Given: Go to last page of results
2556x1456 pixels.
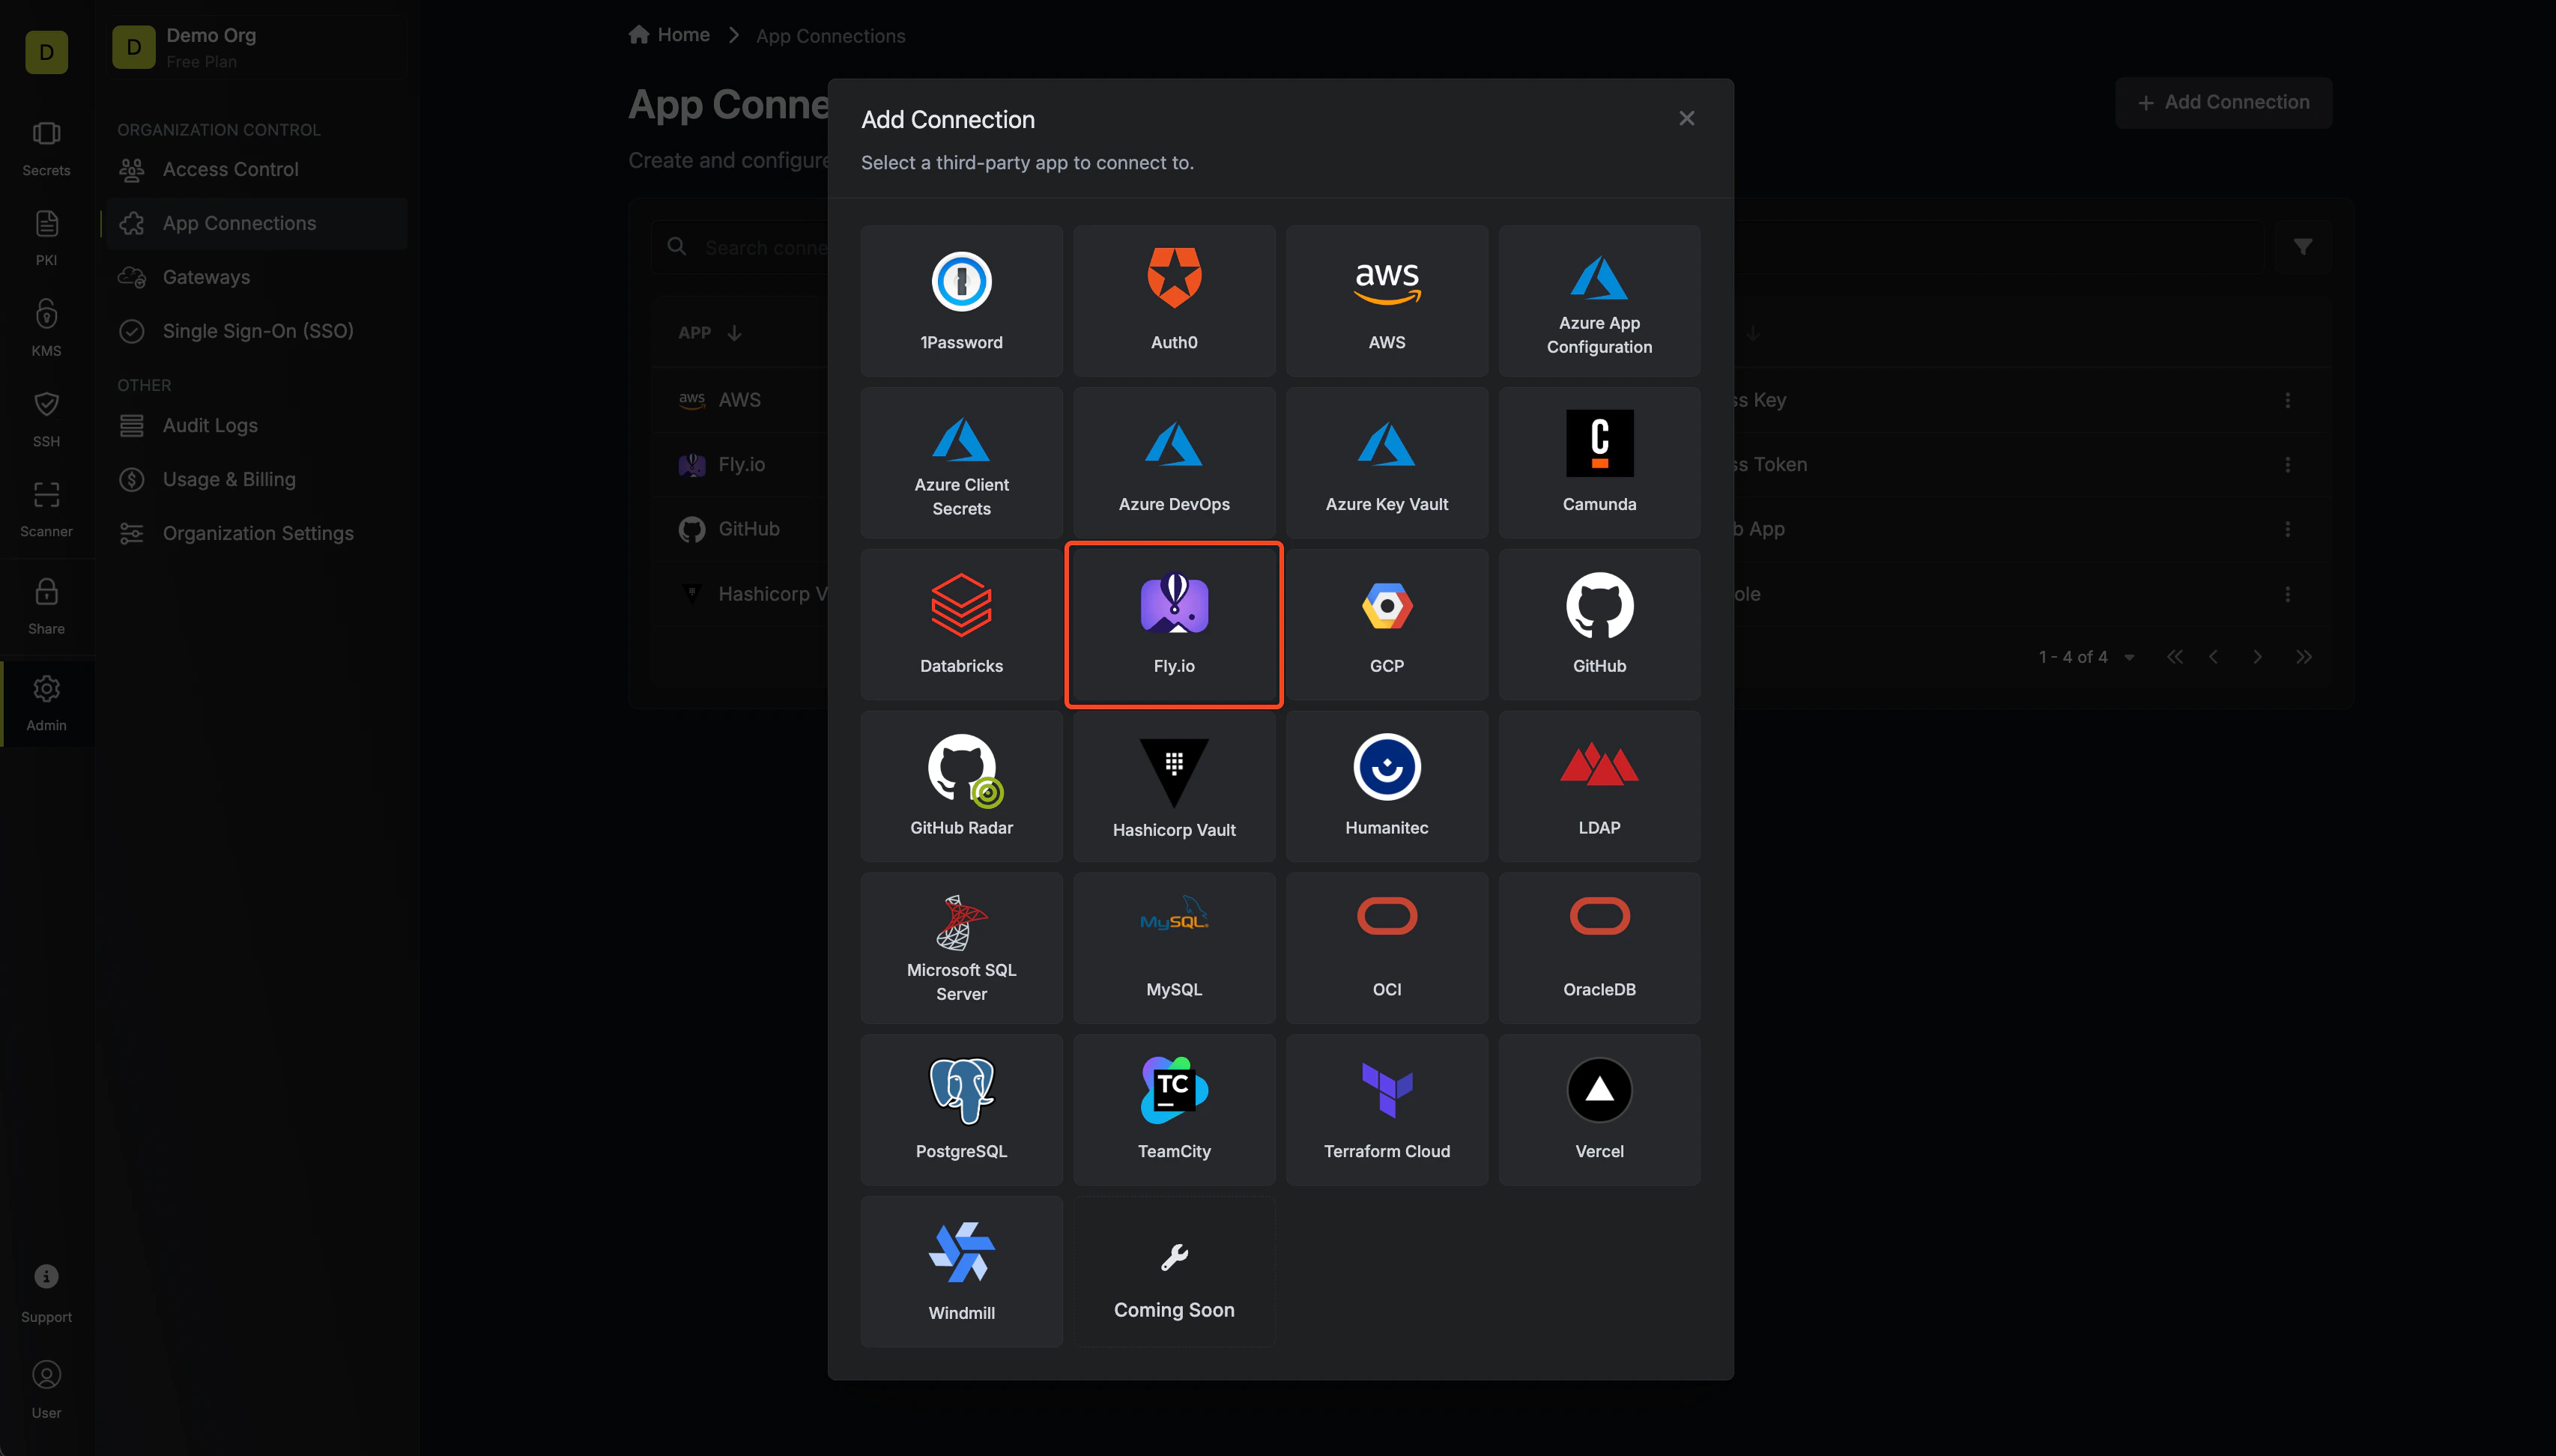Looking at the screenshot, I should 2303,657.
